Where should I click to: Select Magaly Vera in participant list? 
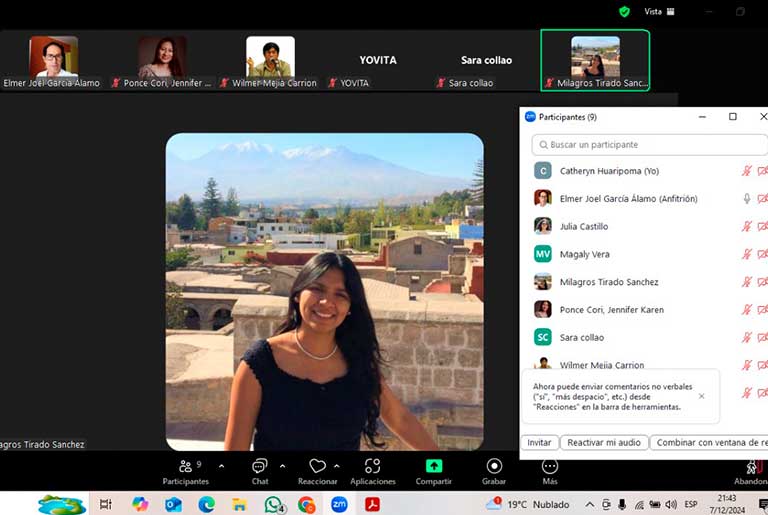584,254
